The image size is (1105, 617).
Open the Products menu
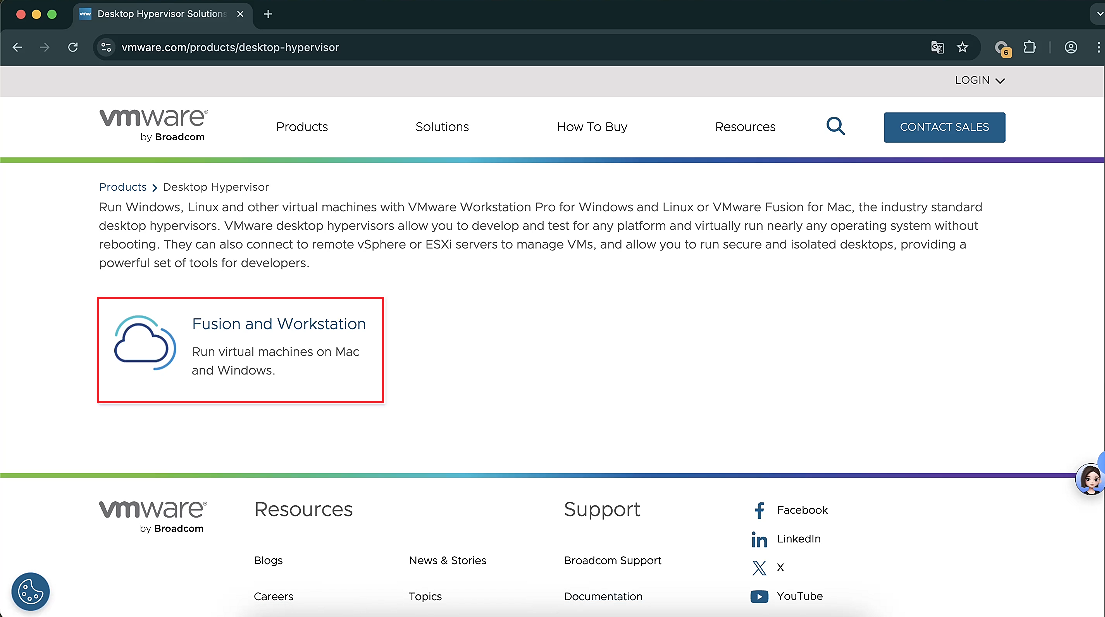pos(302,127)
